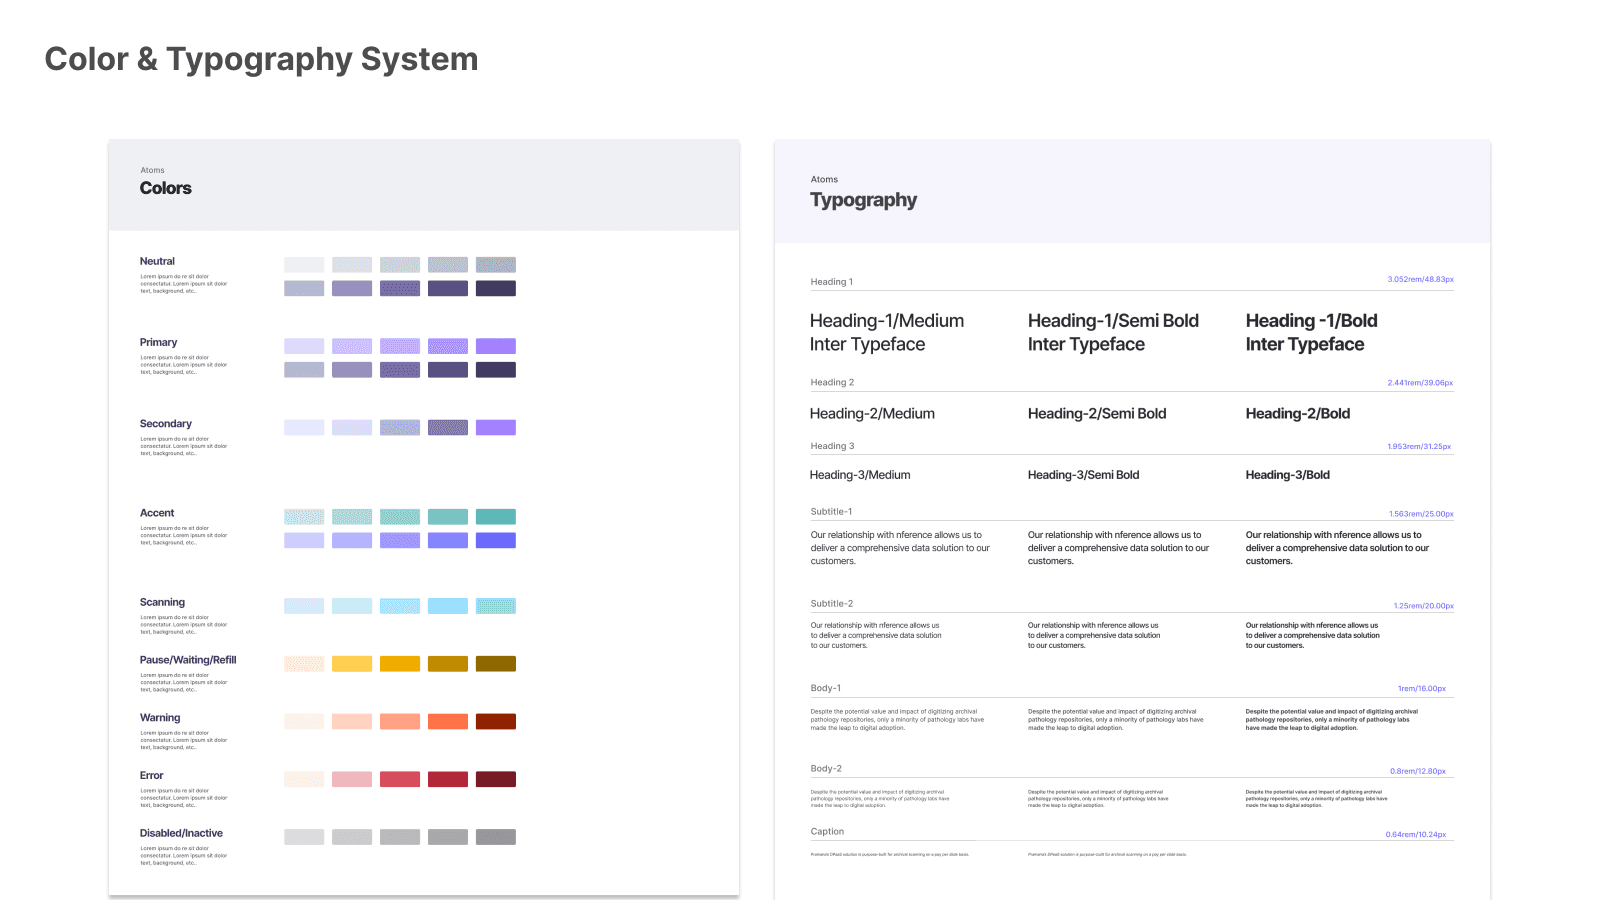Pick the lightest Disabled/Inactive gray swatch
The image size is (1600, 900).
pyautogui.click(x=304, y=837)
